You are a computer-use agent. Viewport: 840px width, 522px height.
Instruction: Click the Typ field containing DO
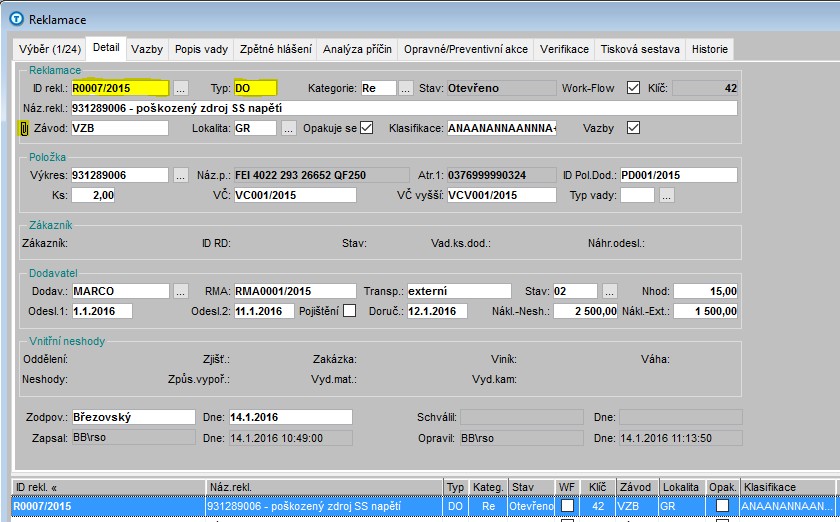pos(255,88)
